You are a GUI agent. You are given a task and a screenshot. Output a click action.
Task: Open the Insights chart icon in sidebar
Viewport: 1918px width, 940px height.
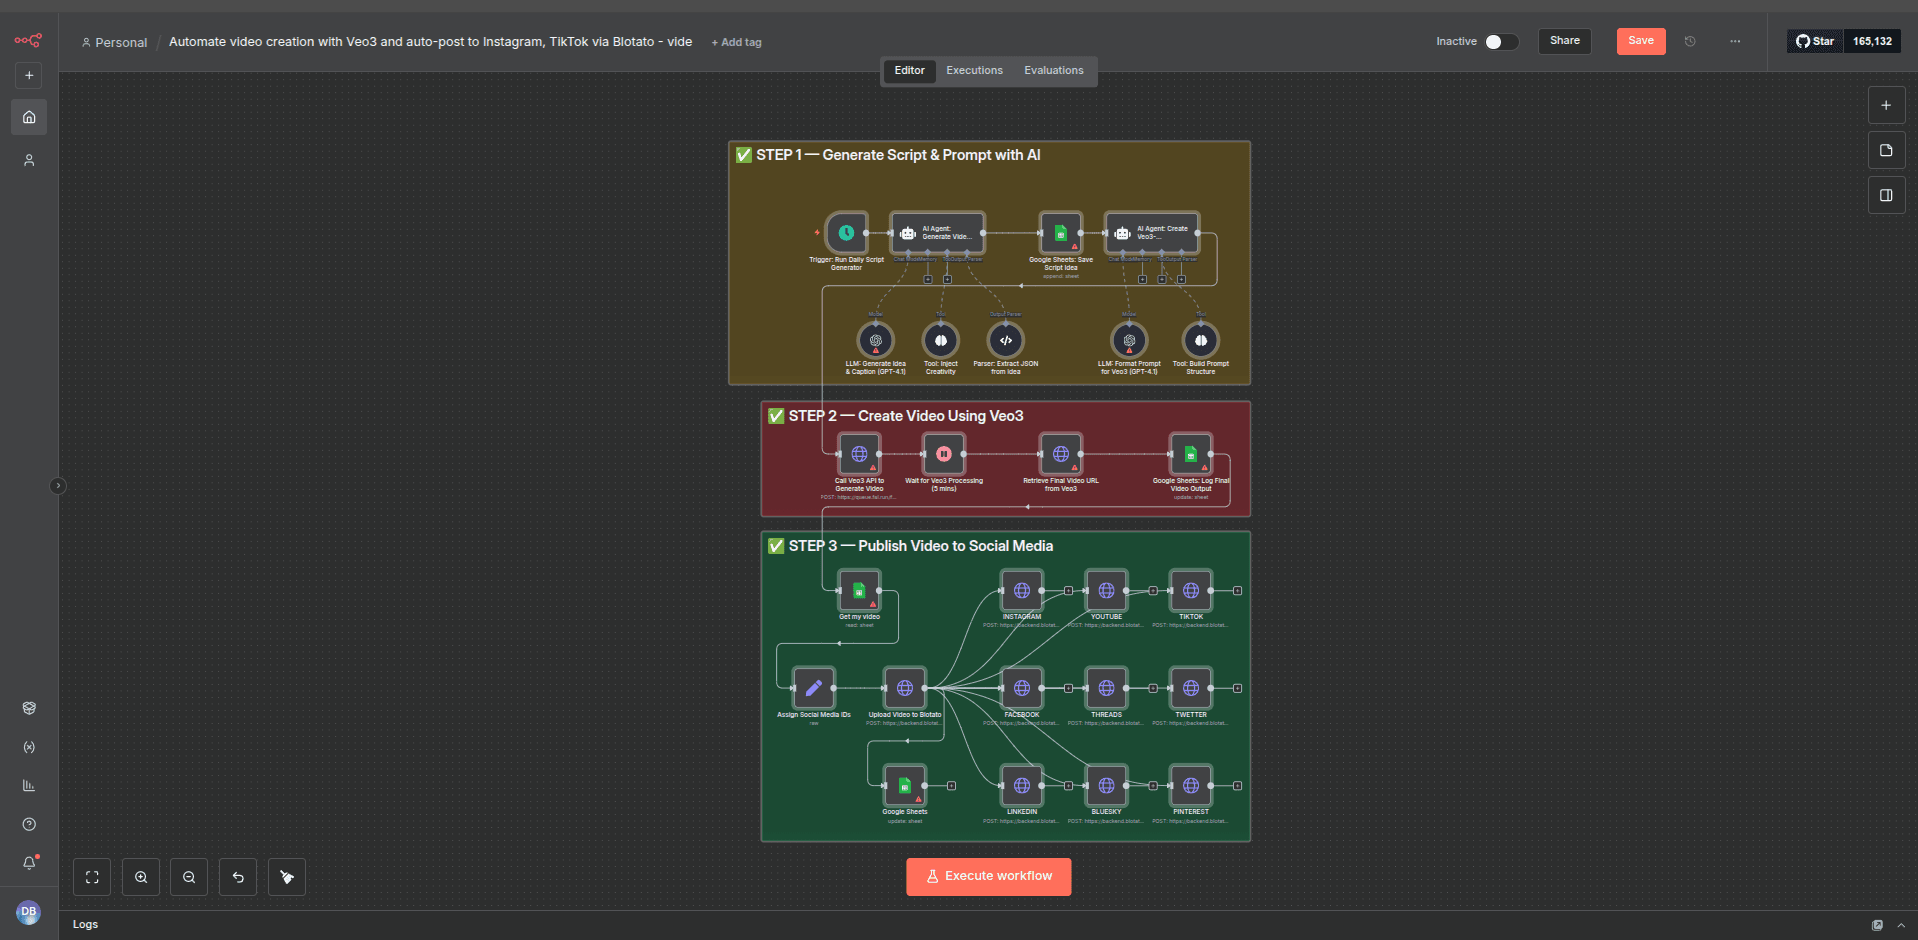pyautogui.click(x=29, y=786)
